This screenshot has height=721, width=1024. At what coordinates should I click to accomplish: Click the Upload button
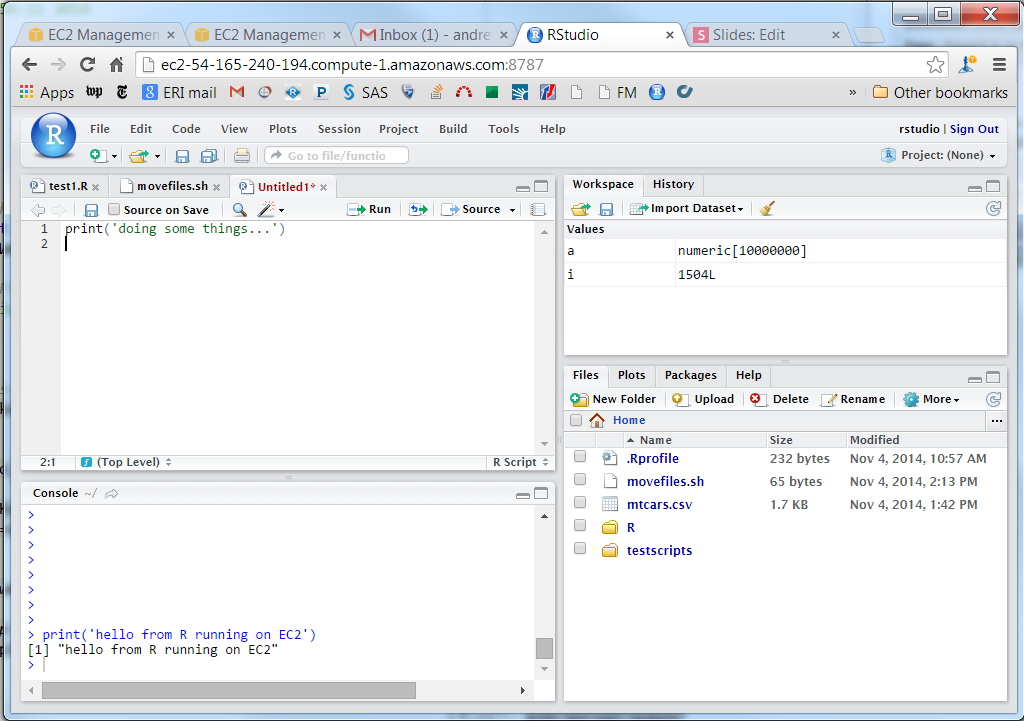click(703, 399)
